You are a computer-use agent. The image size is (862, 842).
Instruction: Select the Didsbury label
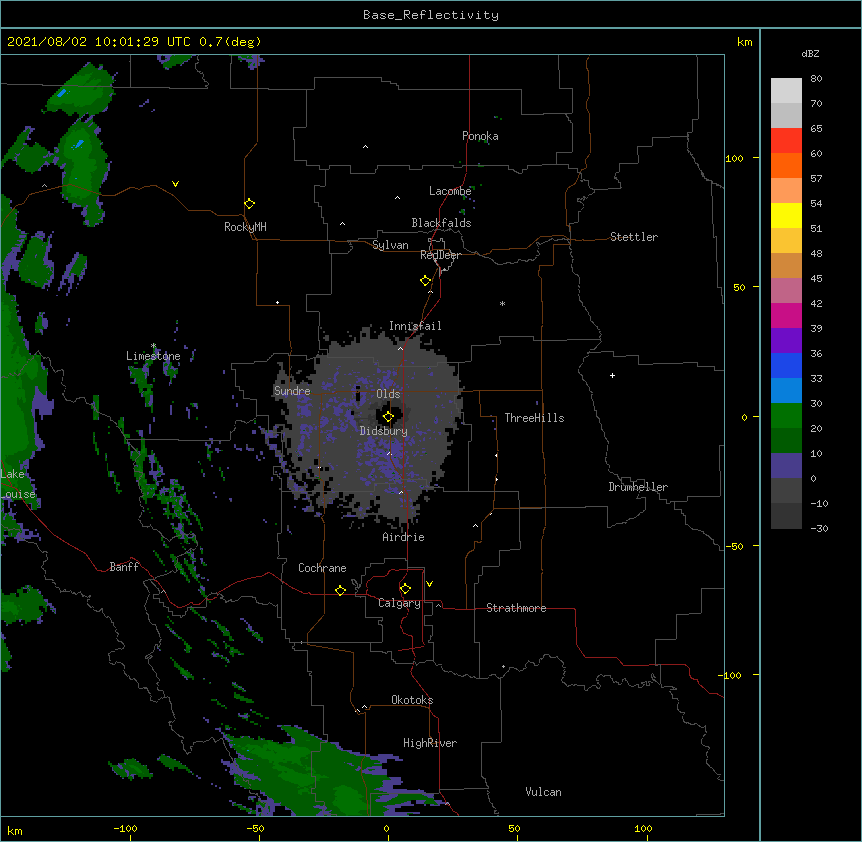(x=384, y=431)
